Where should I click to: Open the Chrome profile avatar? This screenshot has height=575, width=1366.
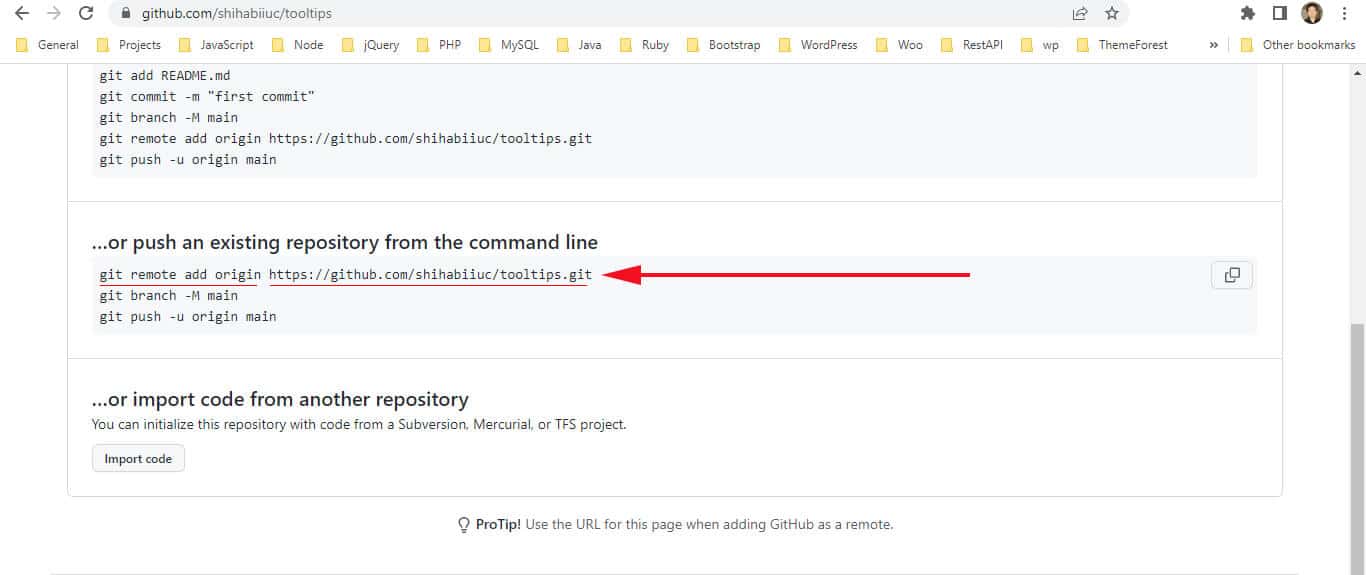pyautogui.click(x=1312, y=14)
